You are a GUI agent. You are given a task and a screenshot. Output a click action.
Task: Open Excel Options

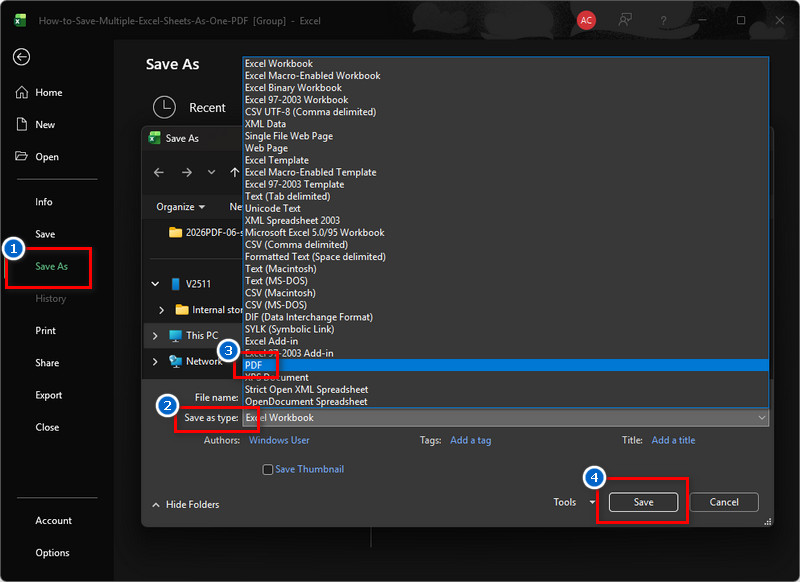point(52,552)
